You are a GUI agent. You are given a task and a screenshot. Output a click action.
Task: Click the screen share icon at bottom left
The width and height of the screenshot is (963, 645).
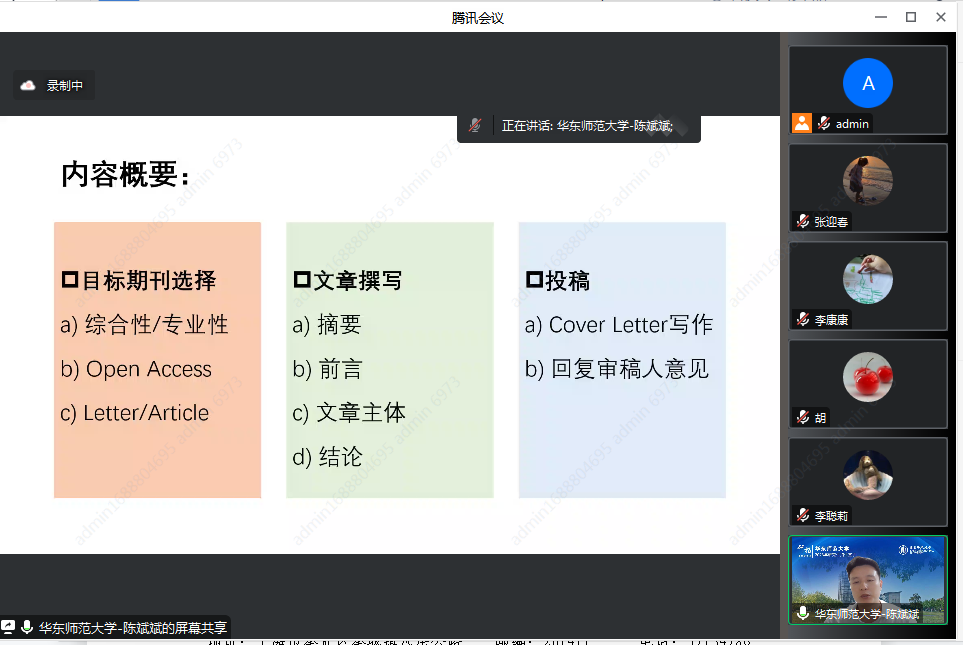coord(9,627)
